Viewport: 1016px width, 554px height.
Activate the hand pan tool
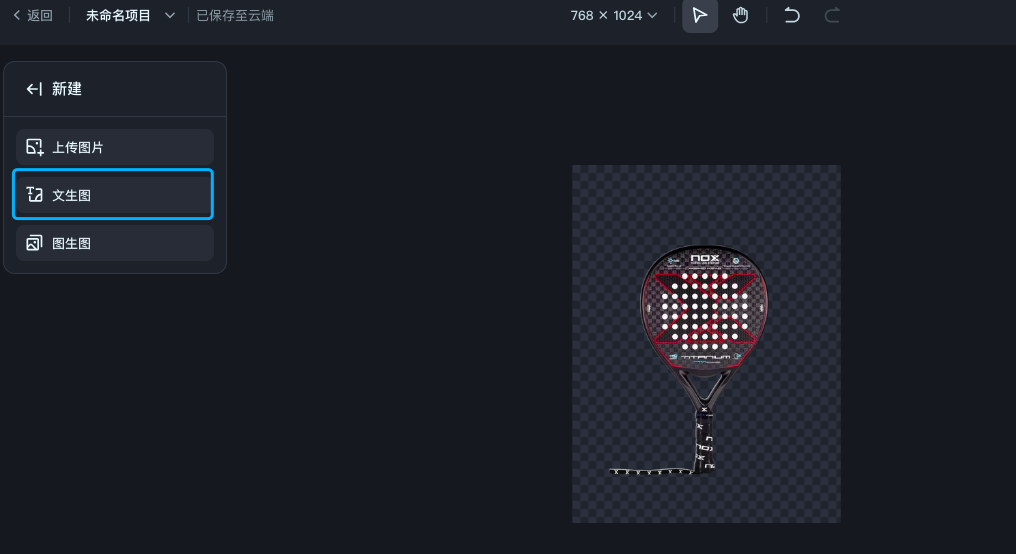(x=741, y=16)
